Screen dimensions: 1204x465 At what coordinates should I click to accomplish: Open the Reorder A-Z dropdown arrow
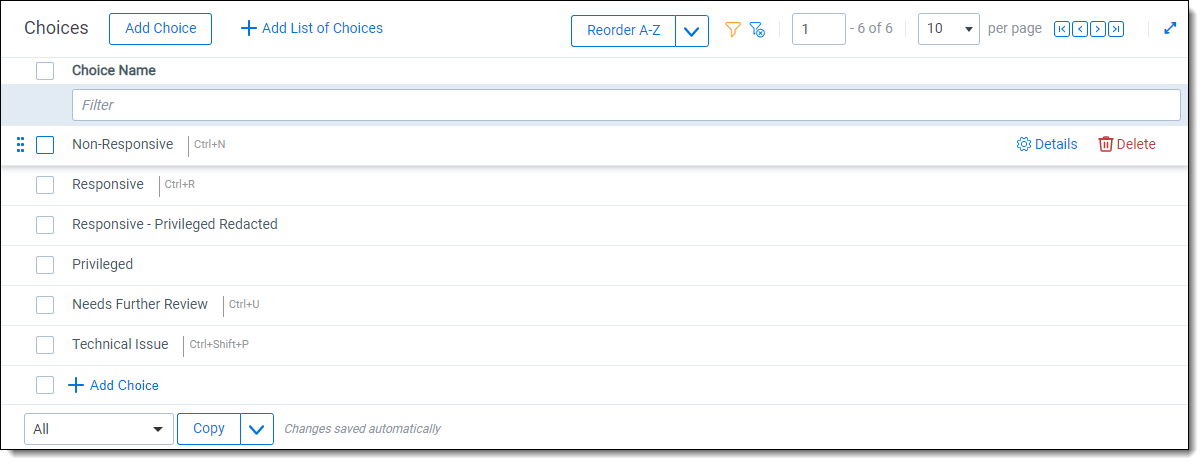(692, 31)
